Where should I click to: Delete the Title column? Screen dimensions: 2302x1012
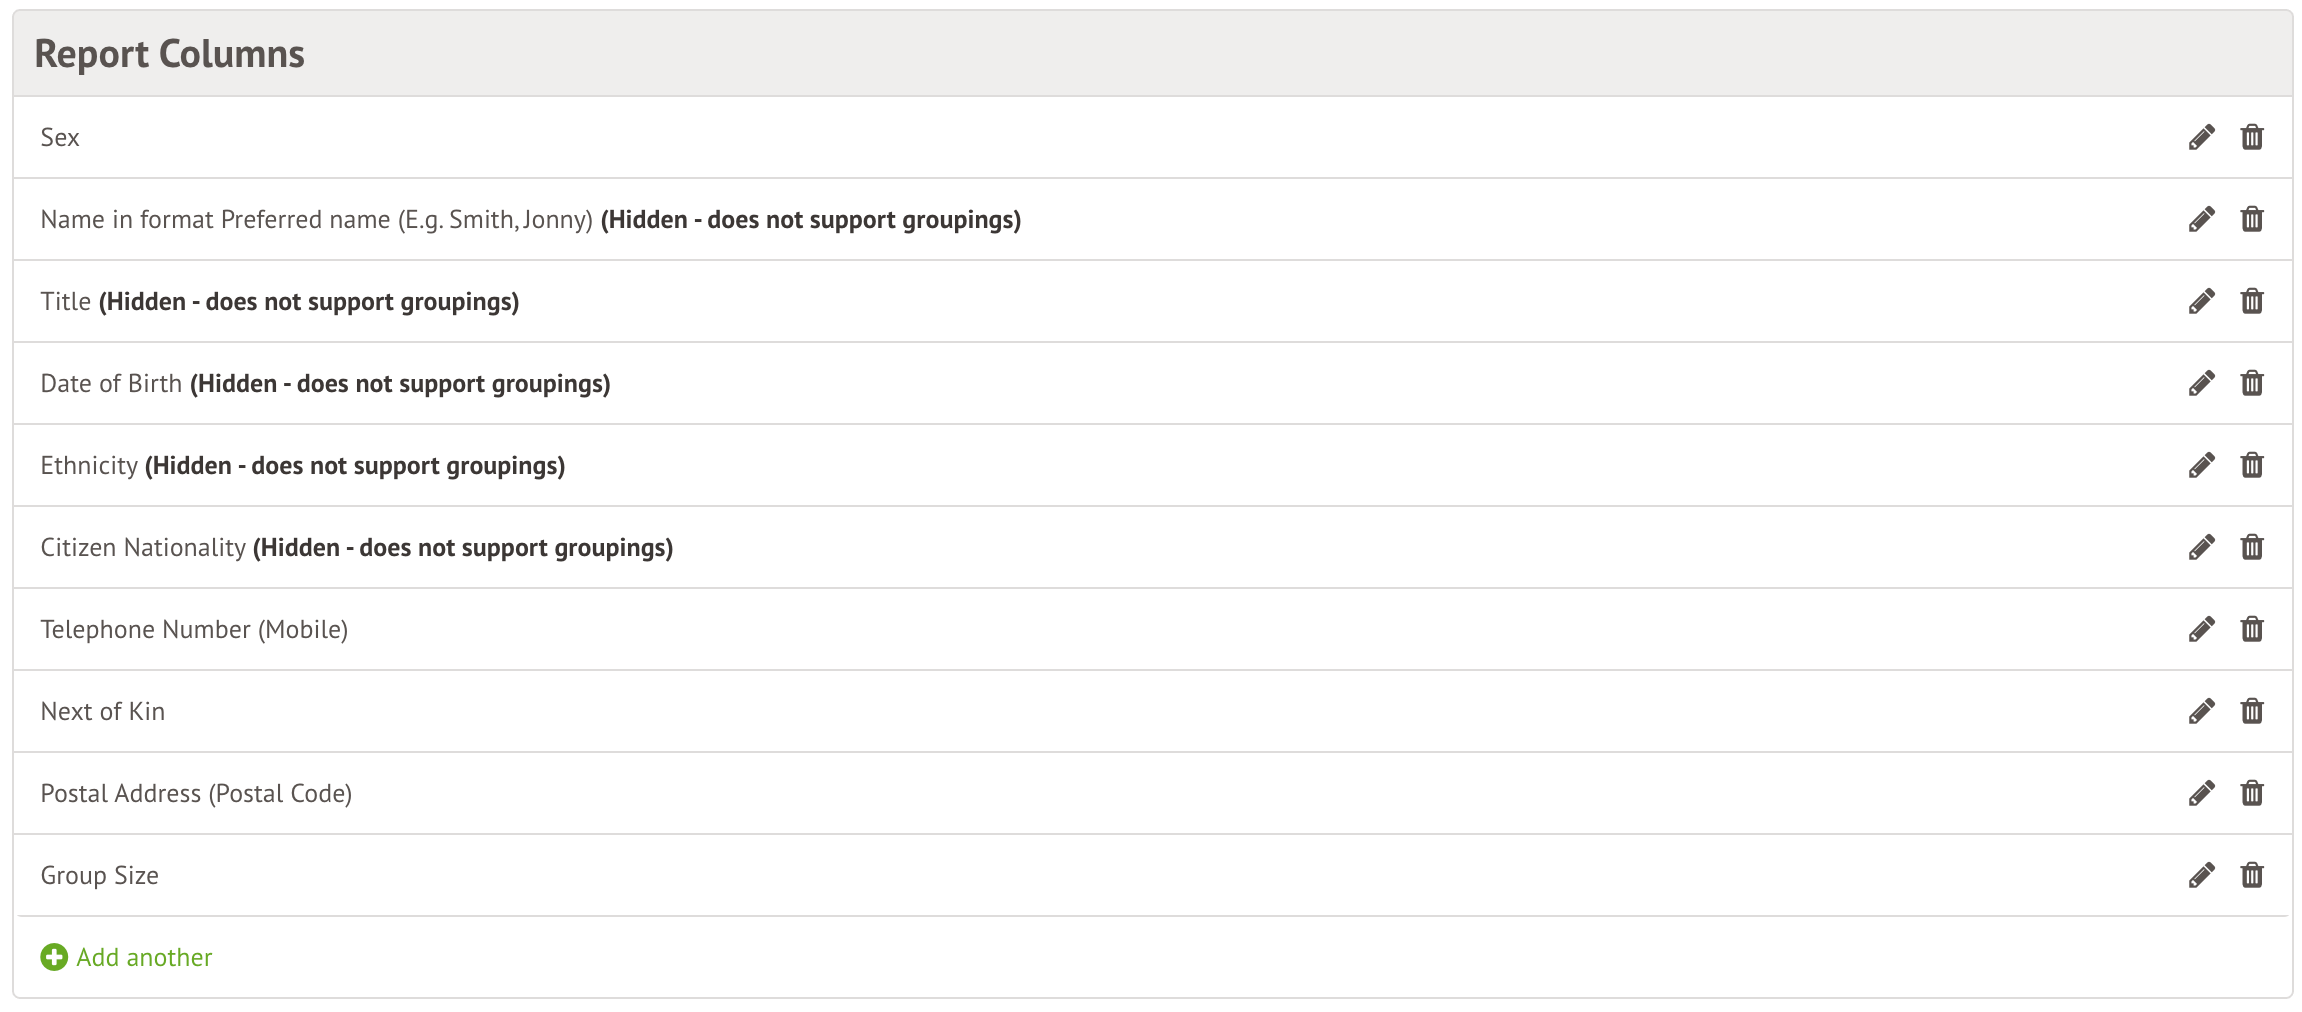point(2252,301)
